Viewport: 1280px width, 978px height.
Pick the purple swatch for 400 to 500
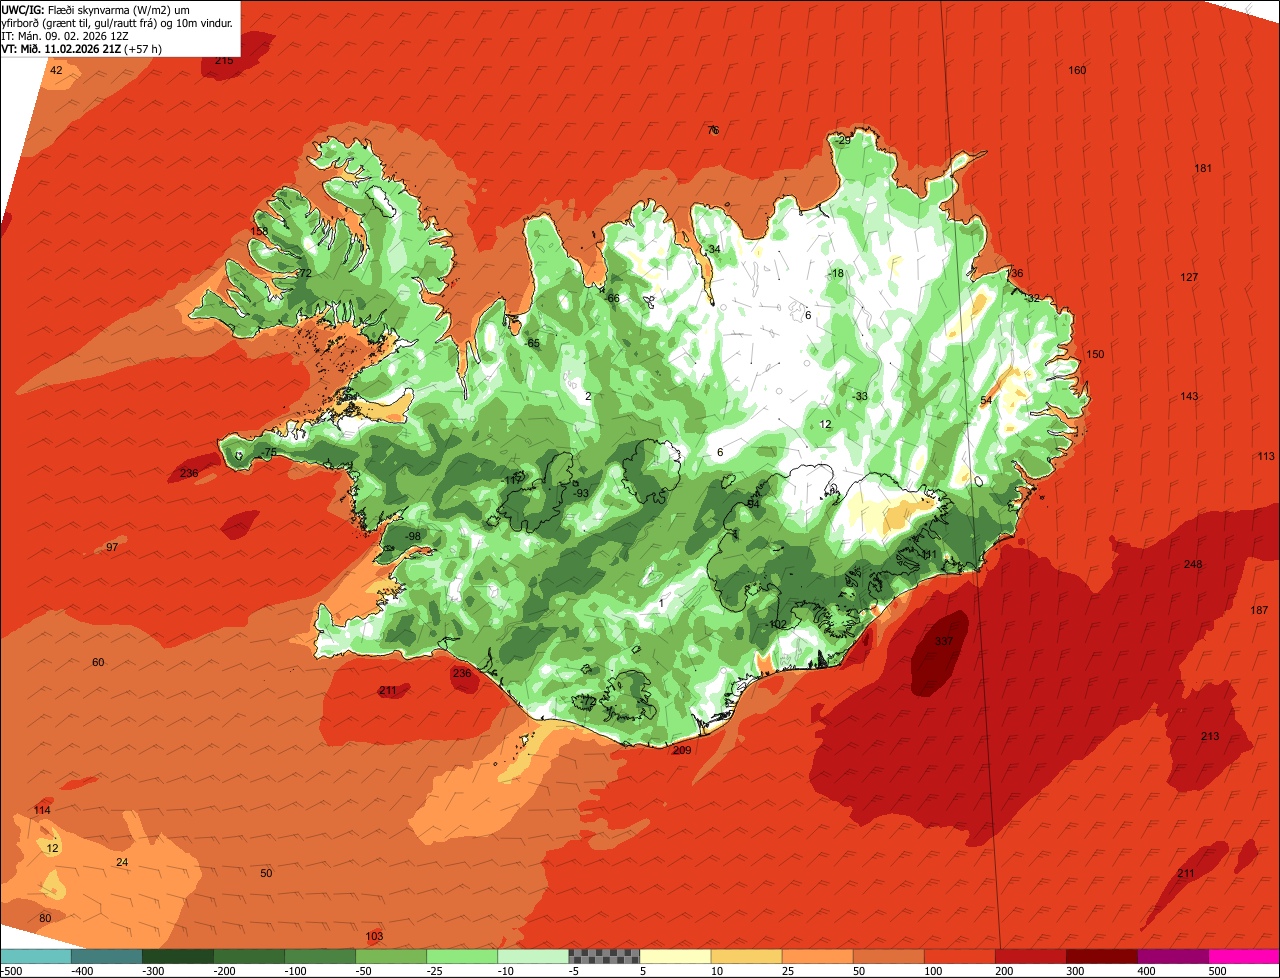tap(1171, 956)
